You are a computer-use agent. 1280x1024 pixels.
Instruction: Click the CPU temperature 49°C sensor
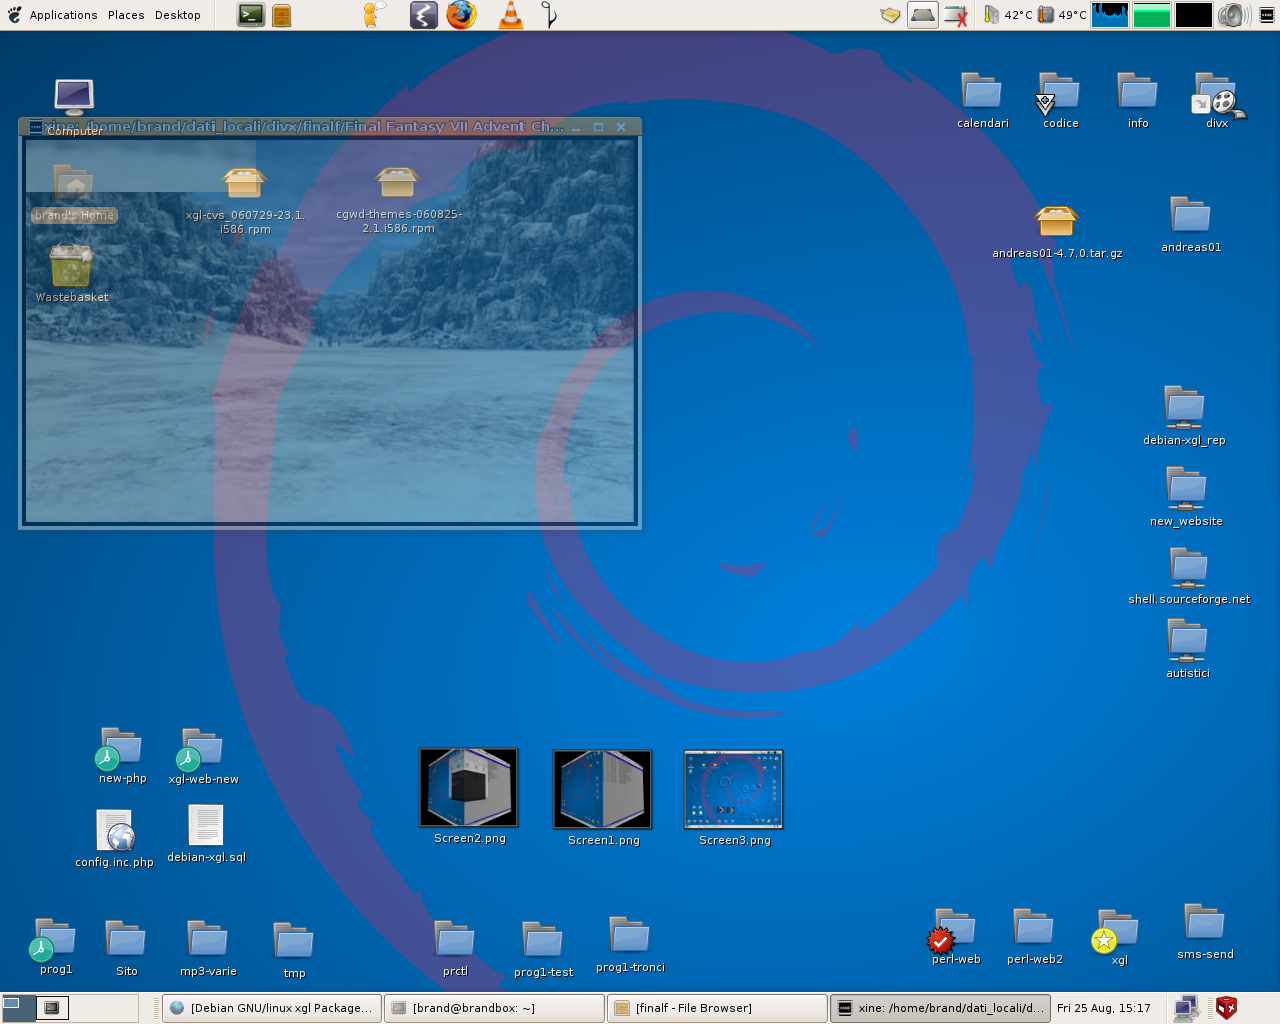pos(1062,15)
